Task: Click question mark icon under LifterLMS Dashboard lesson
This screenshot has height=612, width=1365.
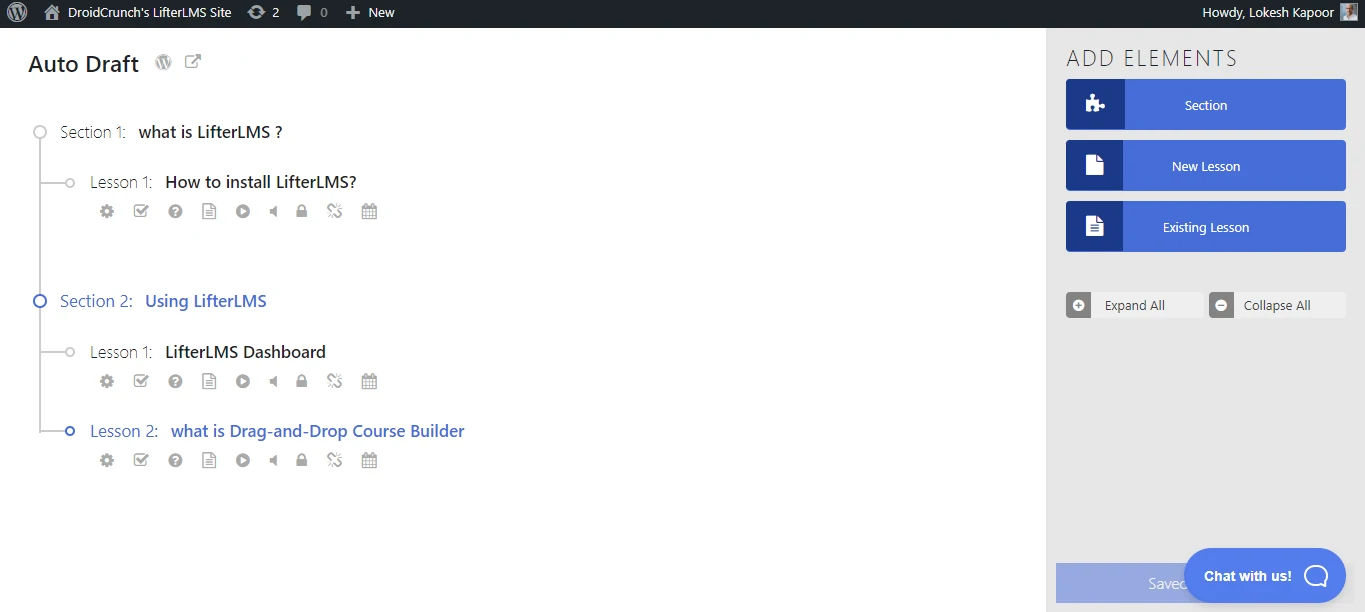Action: click(175, 381)
